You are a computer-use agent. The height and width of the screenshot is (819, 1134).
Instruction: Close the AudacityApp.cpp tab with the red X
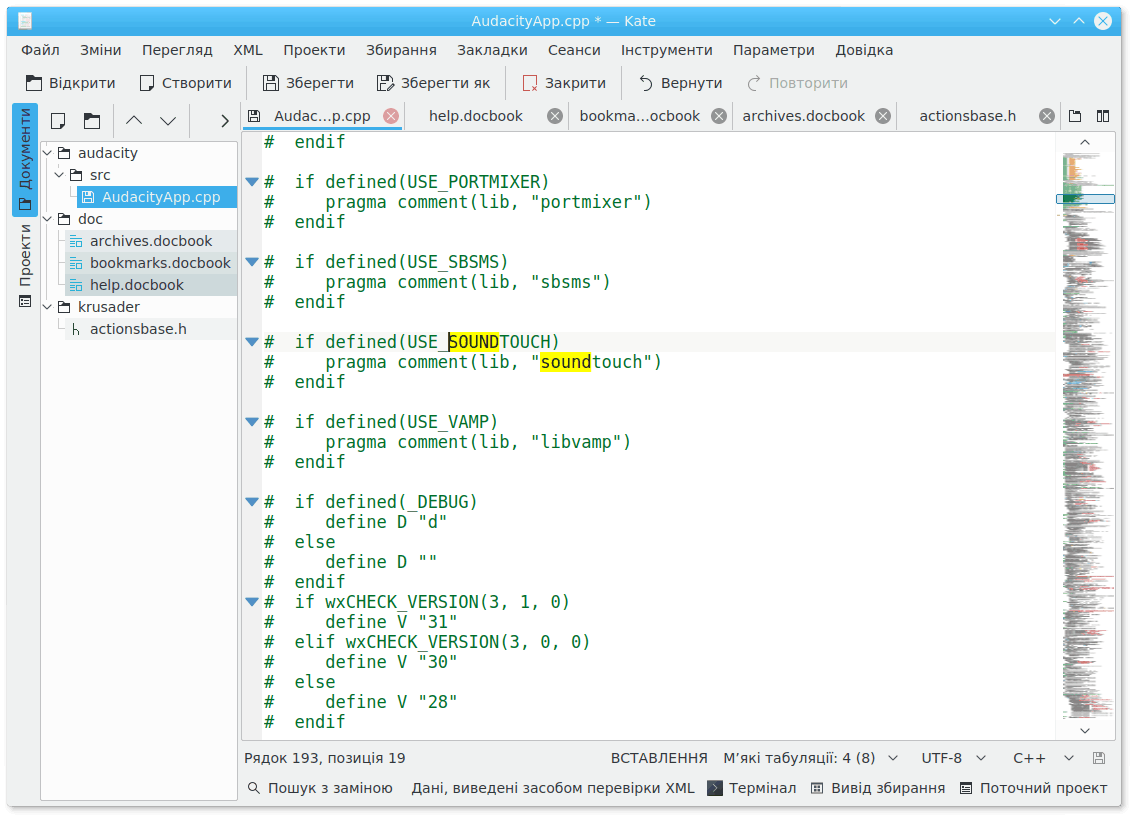(x=391, y=116)
